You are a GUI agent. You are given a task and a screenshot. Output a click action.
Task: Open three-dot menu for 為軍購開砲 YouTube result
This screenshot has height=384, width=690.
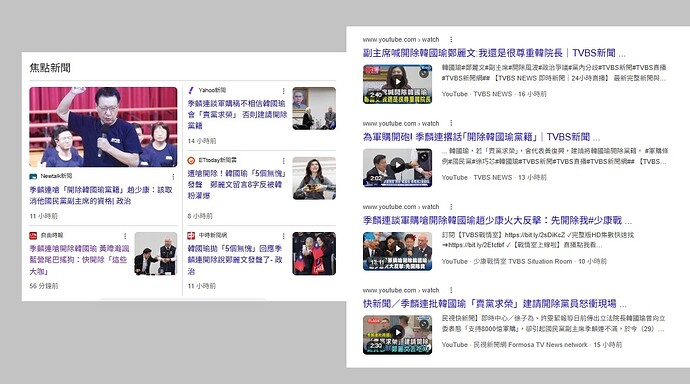(x=451, y=123)
